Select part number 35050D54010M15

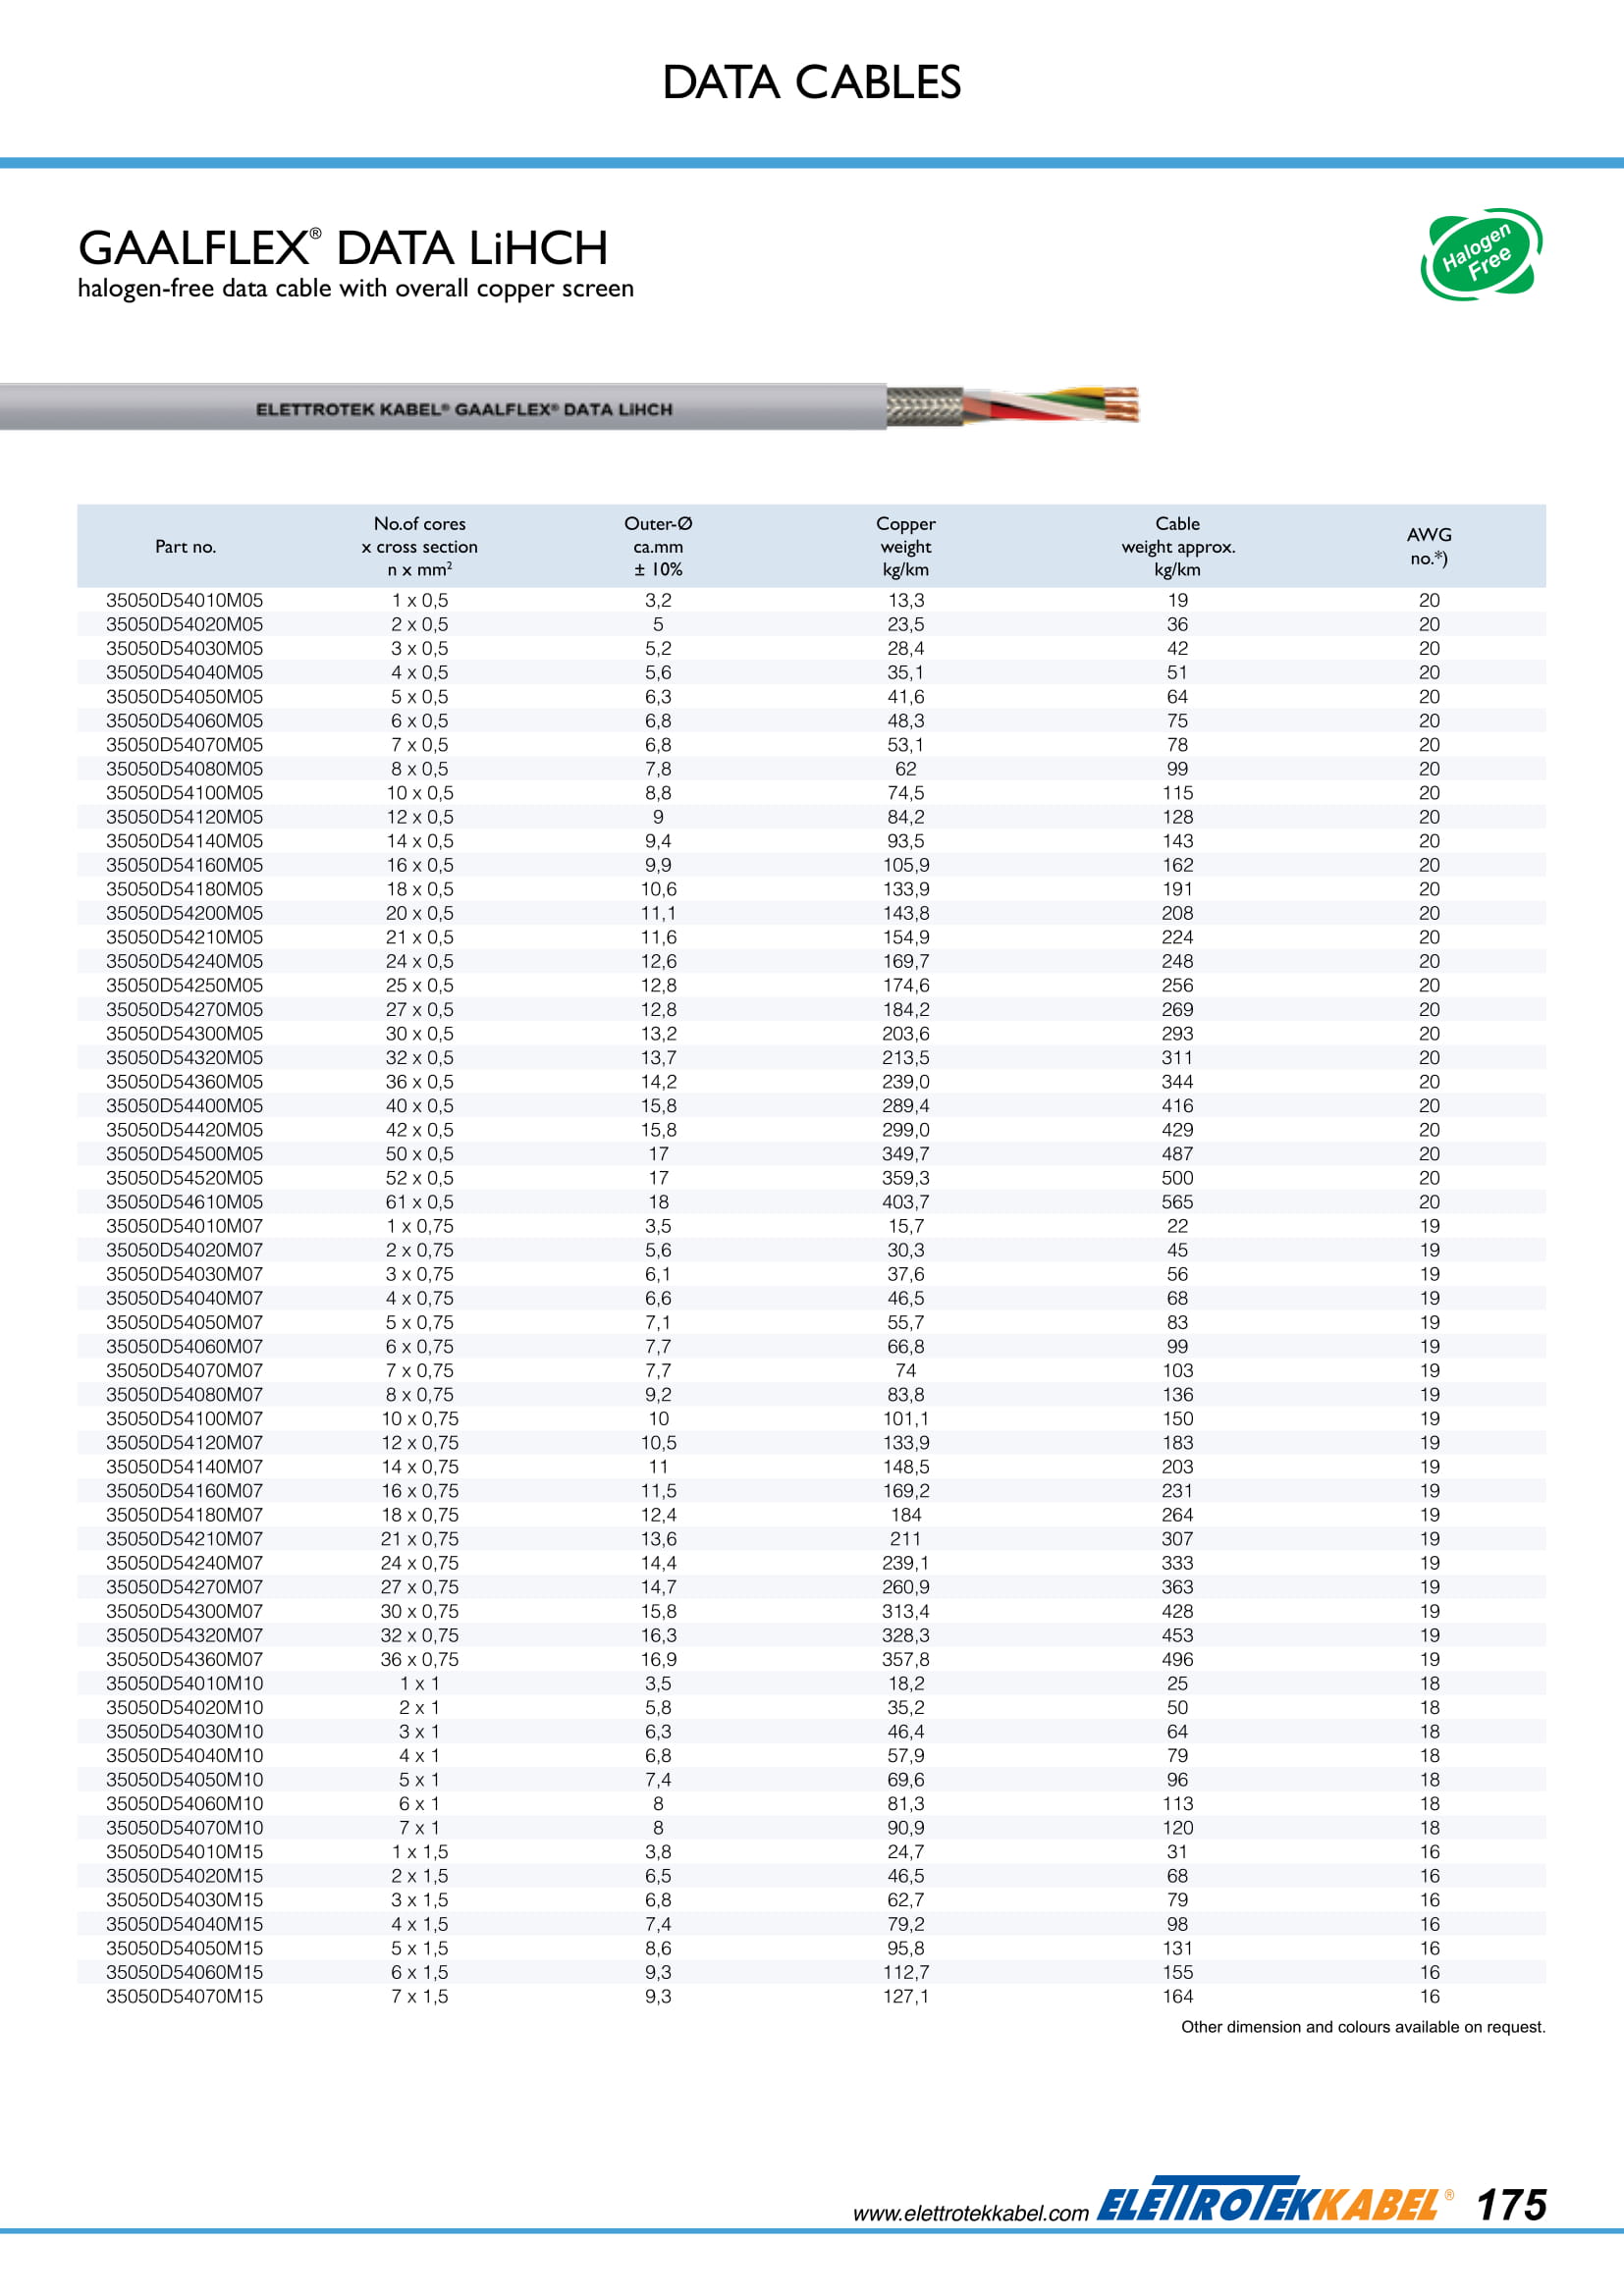pos(185,1852)
